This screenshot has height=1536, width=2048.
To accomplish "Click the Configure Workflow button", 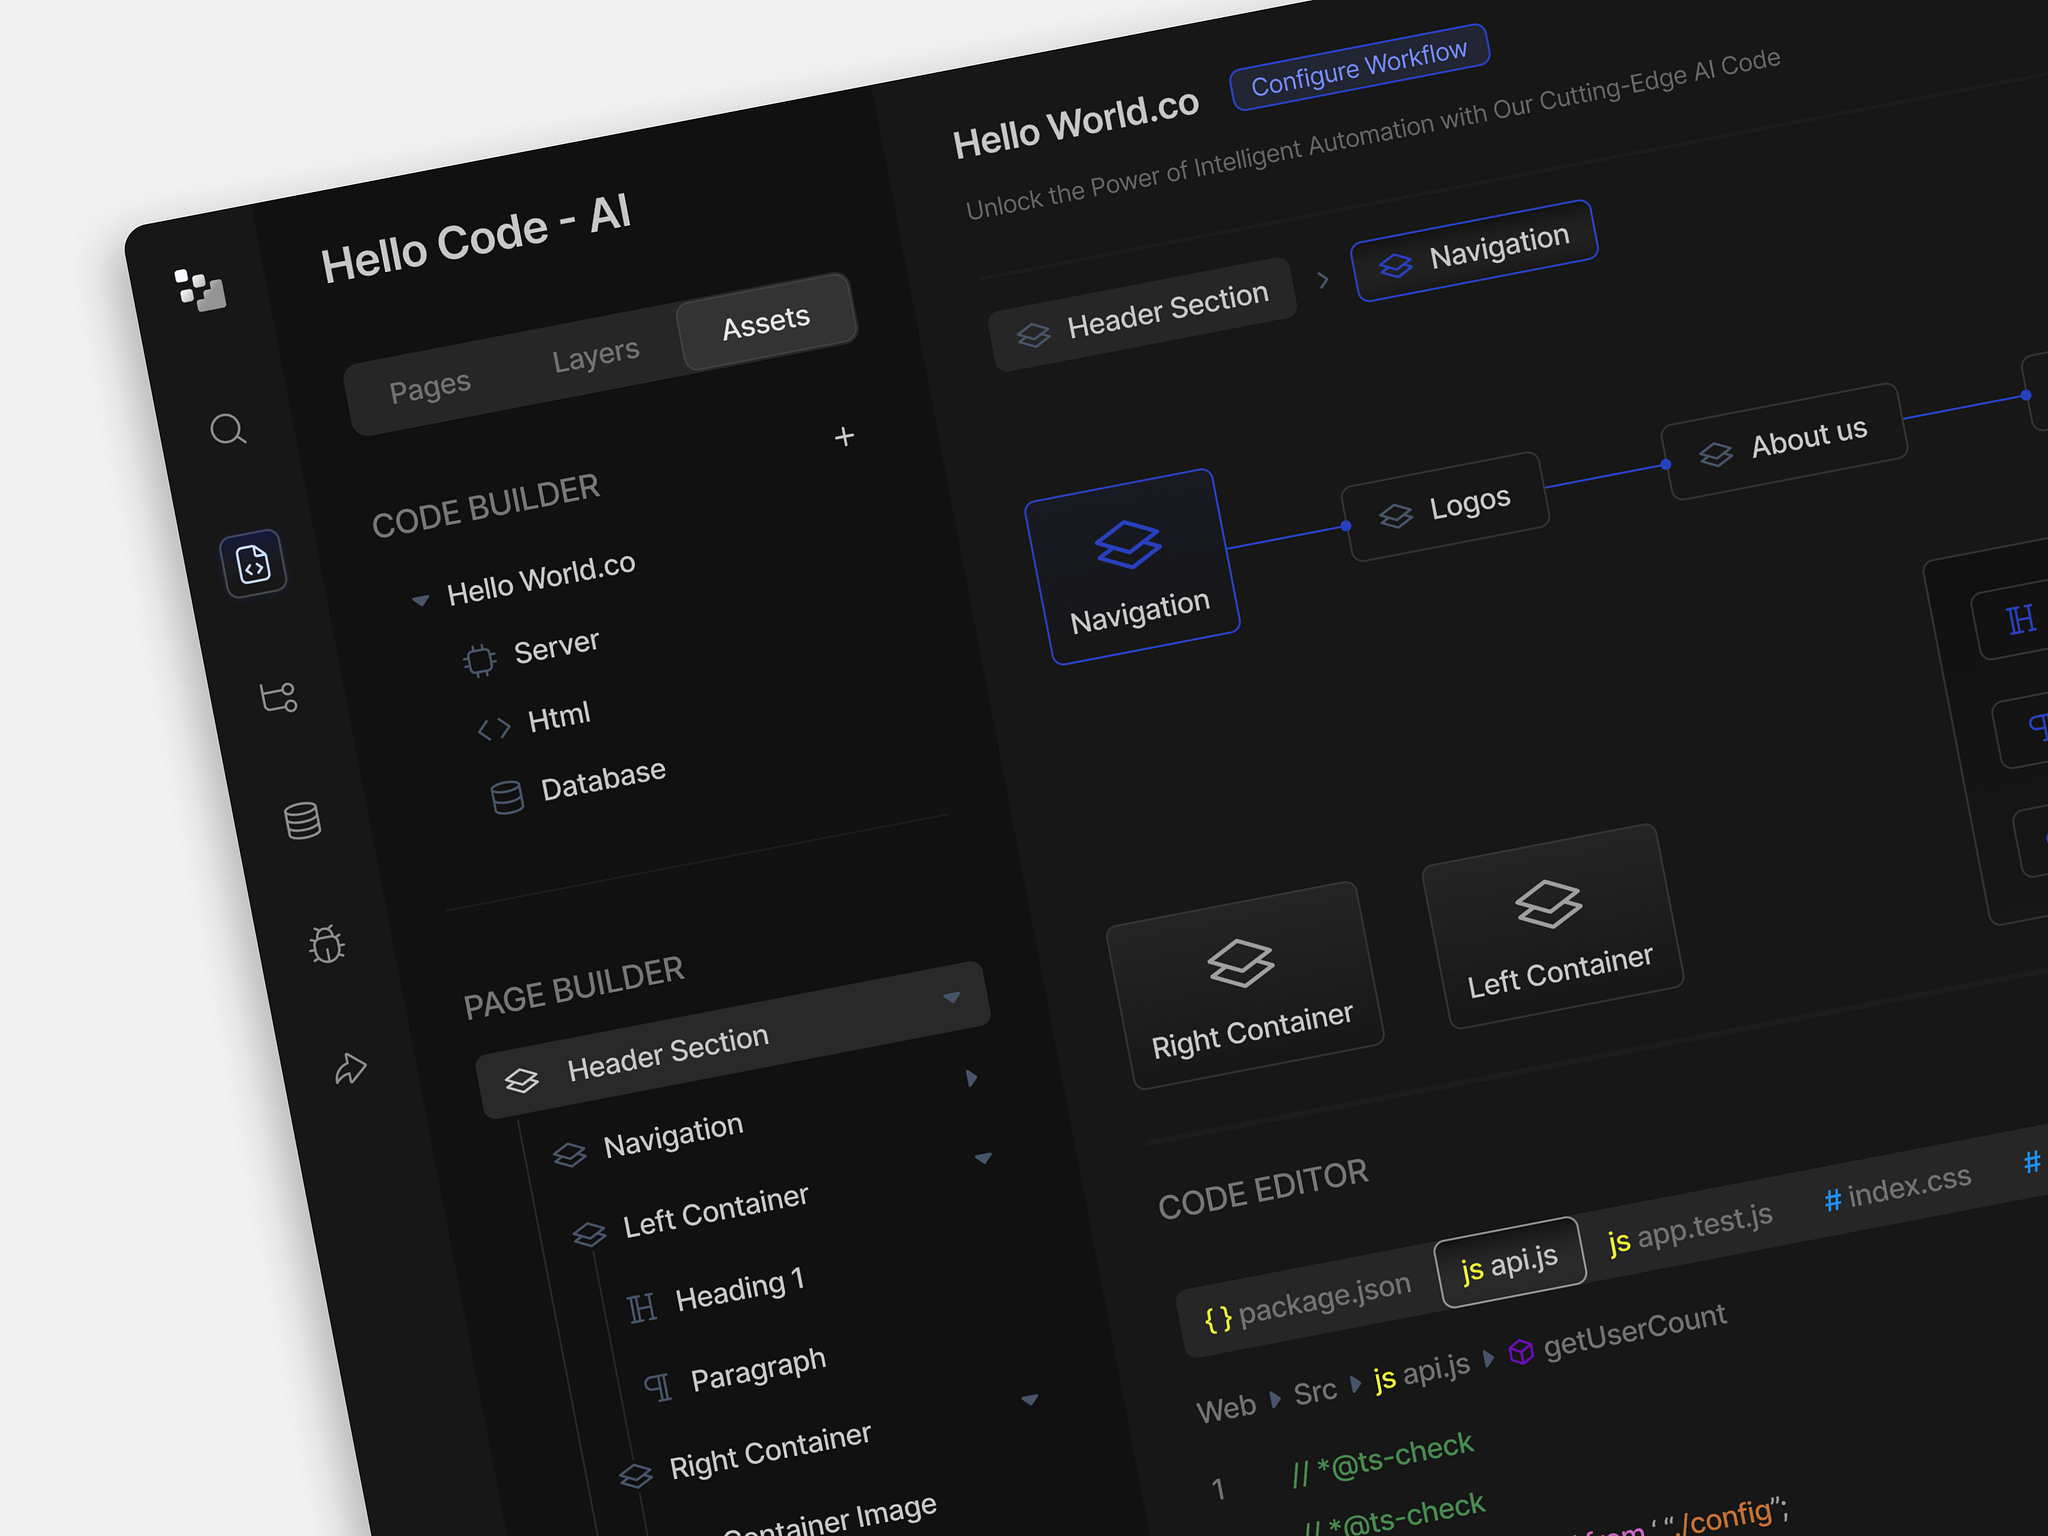I will tap(1358, 68).
